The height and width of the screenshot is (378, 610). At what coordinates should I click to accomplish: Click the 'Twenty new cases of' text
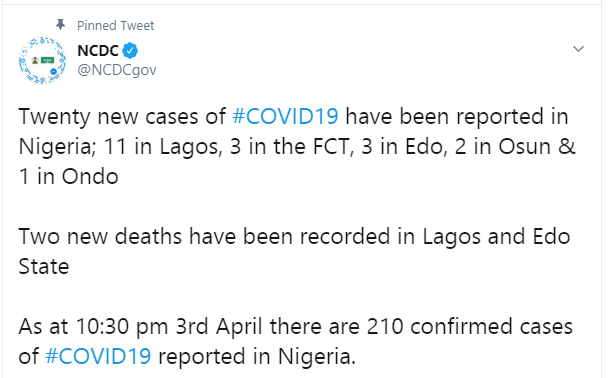click(122, 117)
